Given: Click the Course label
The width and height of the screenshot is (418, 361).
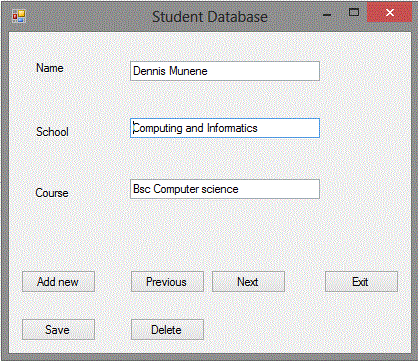Looking at the screenshot, I should point(52,193).
